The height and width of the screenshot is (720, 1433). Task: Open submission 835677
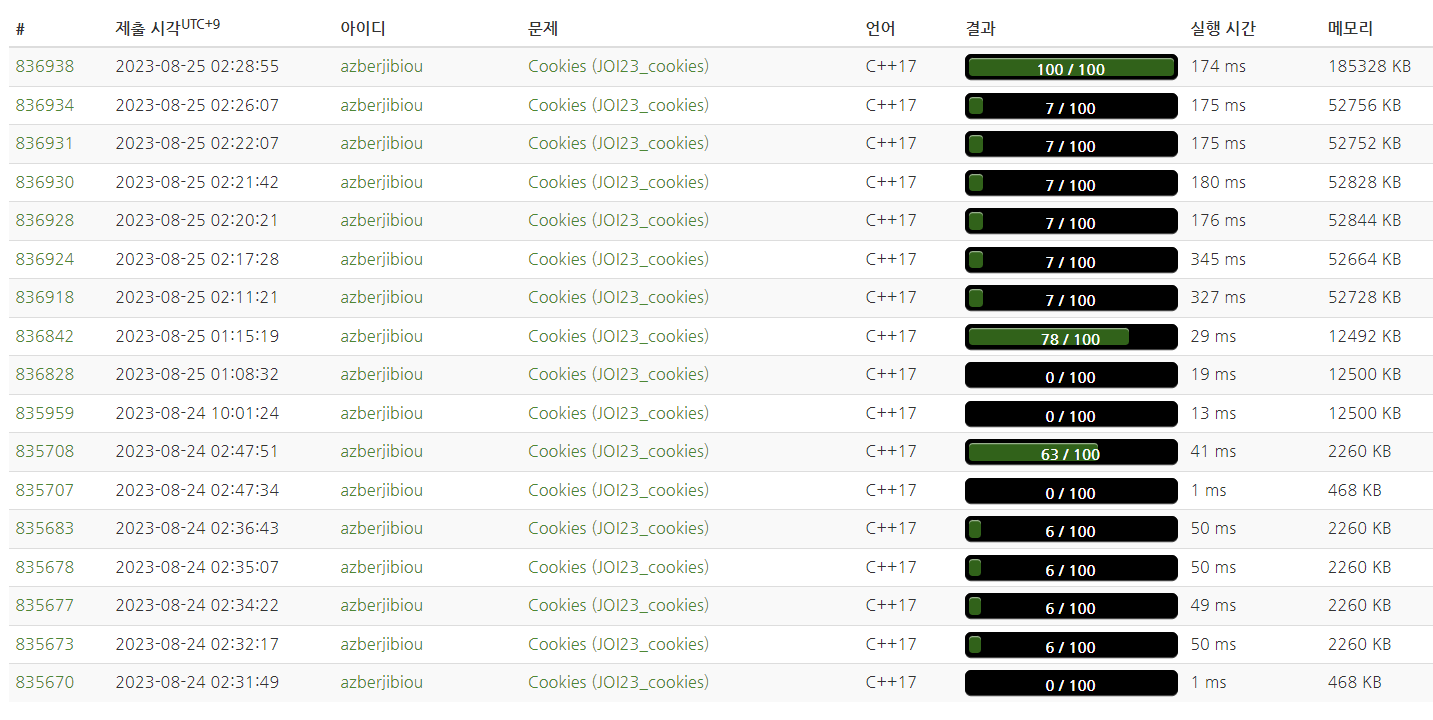coord(45,605)
